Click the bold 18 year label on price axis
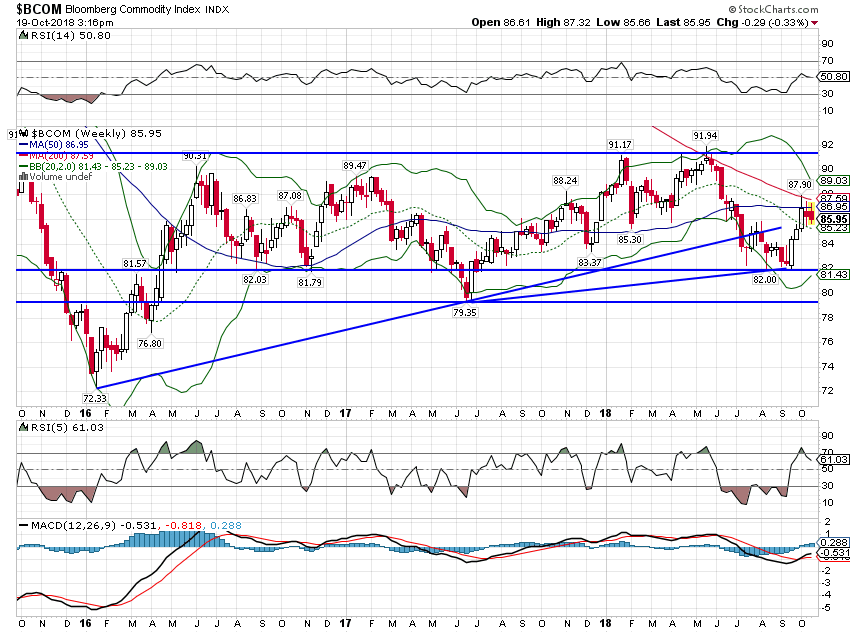850x633 pixels. click(606, 414)
